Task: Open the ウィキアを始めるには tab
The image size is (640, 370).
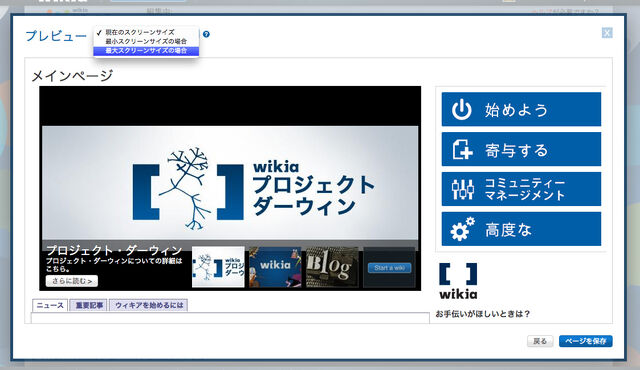Action: (149, 305)
